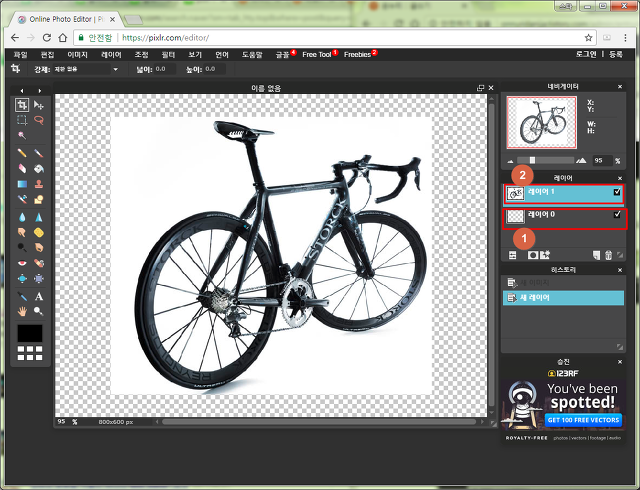Select the Burn tool

(x=39, y=247)
